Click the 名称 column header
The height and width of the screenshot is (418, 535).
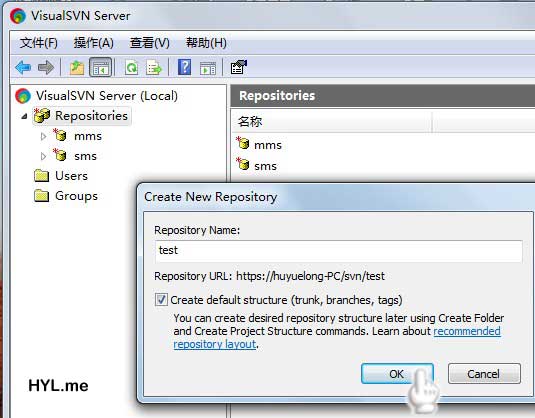332,121
